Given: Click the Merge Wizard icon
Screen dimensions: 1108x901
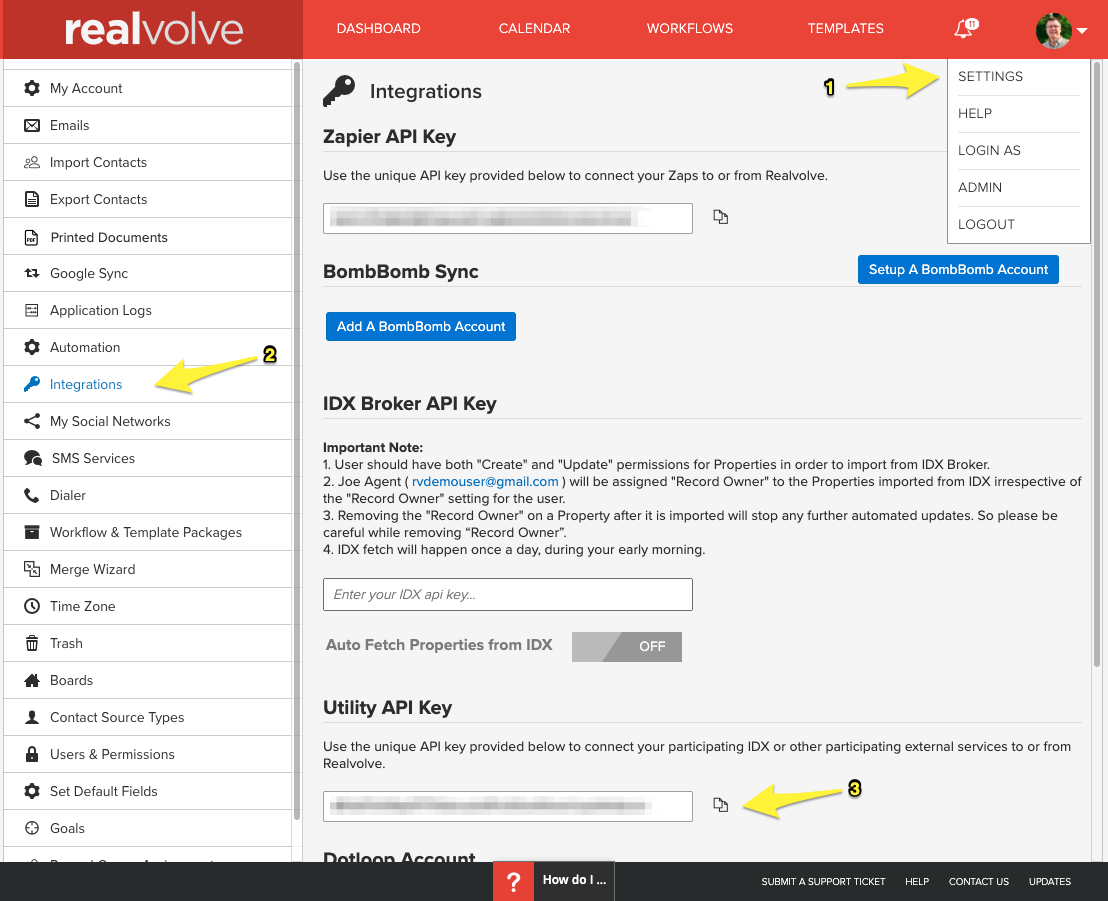Looking at the screenshot, I should coord(32,569).
